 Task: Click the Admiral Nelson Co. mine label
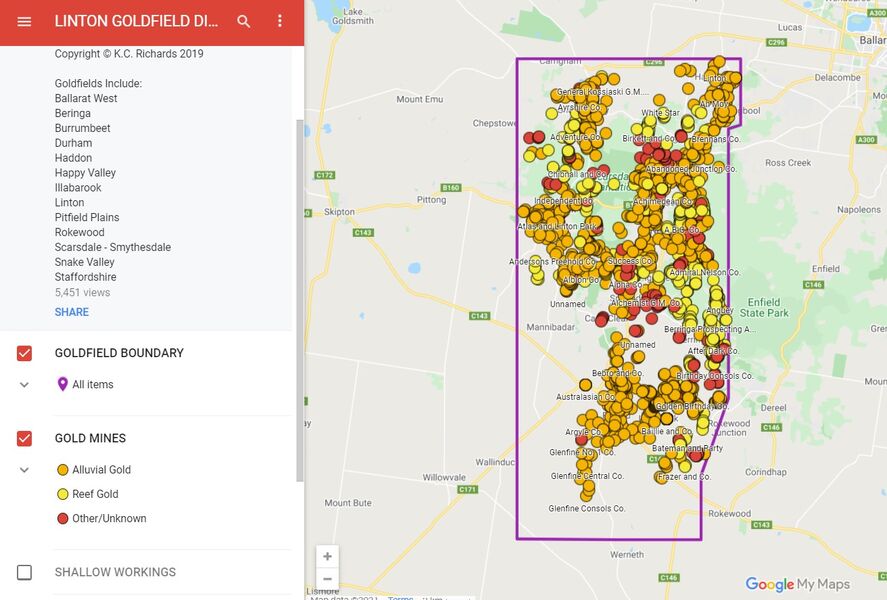click(x=704, y=273)
